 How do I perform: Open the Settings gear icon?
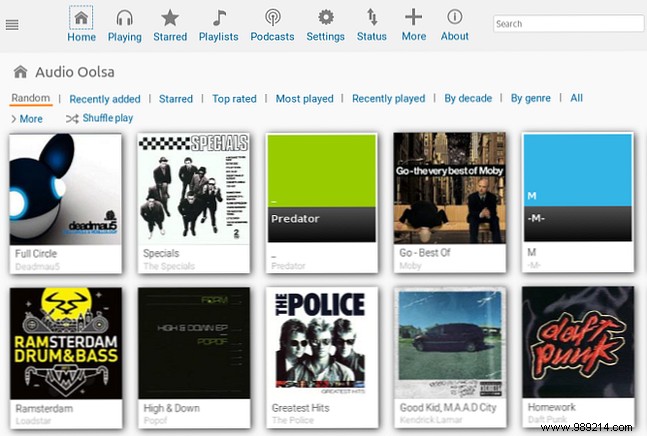pos(326,17)
